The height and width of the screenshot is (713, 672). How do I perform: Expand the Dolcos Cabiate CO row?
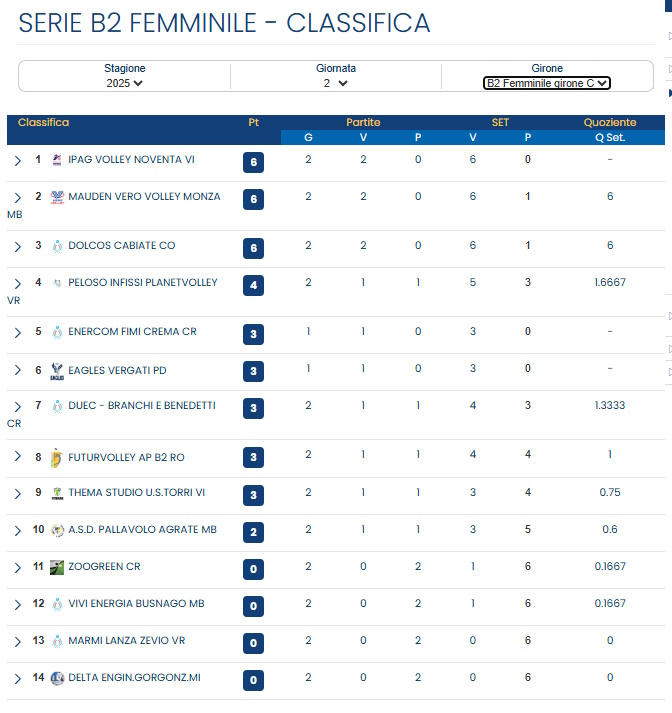[18, 246]
